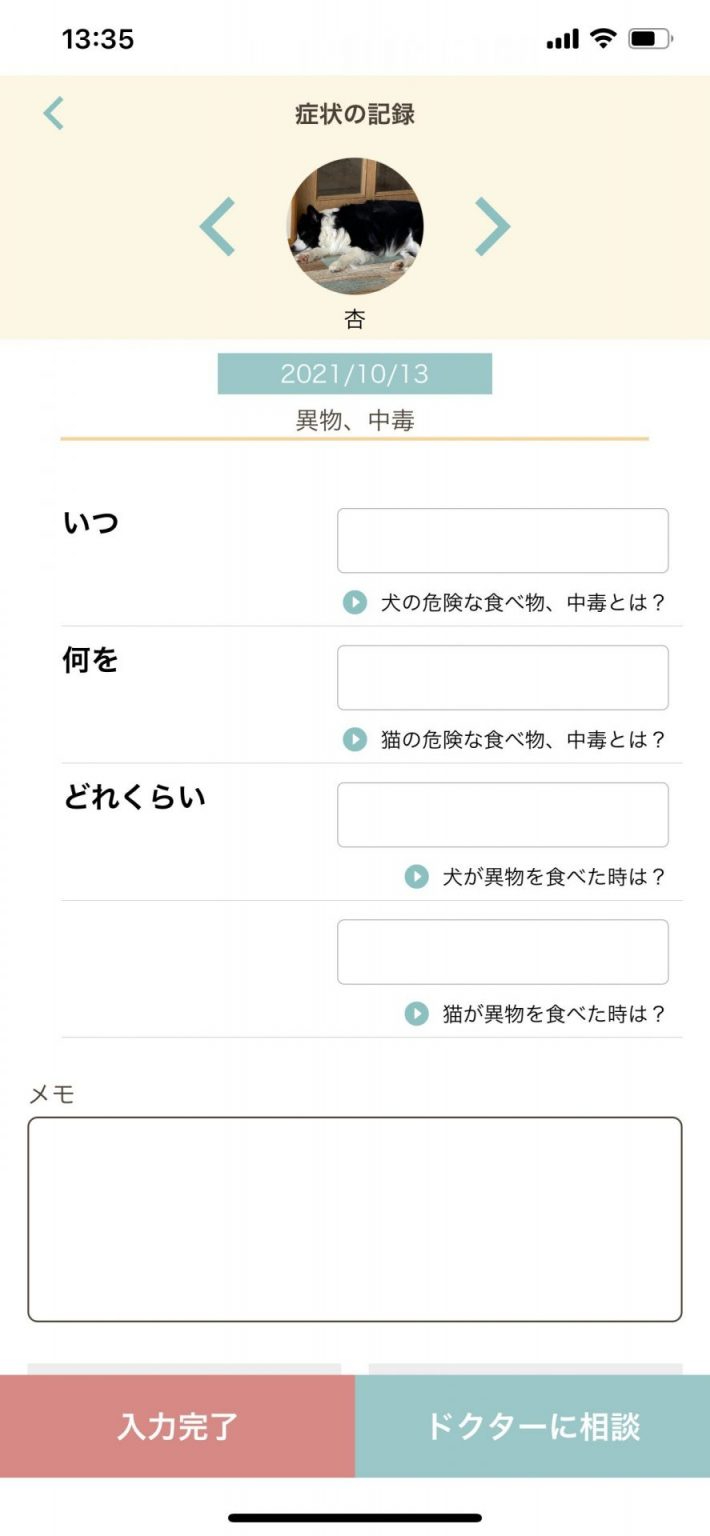
Task: Tap the empty field below どれくらい
Action: pos(502,952)
